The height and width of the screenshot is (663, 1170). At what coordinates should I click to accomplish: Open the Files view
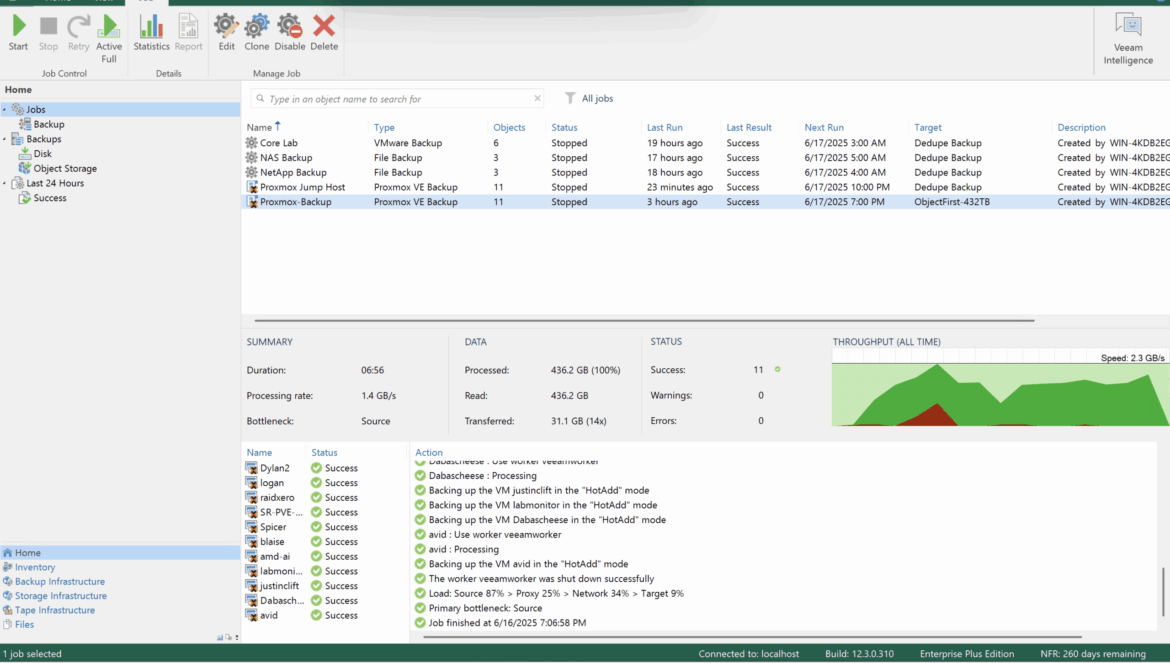[x=24, y=624]
